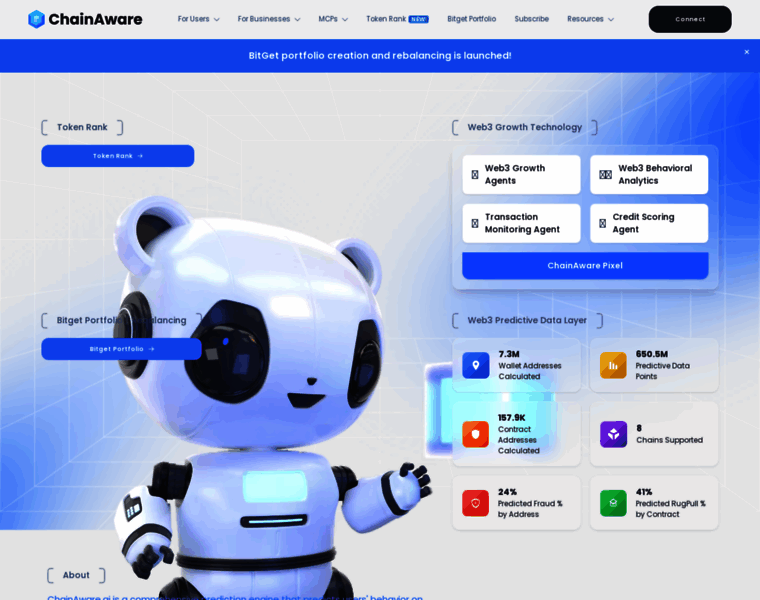Select the 8 Chains Supported card

pyautogui.click(x=654, y=434)
